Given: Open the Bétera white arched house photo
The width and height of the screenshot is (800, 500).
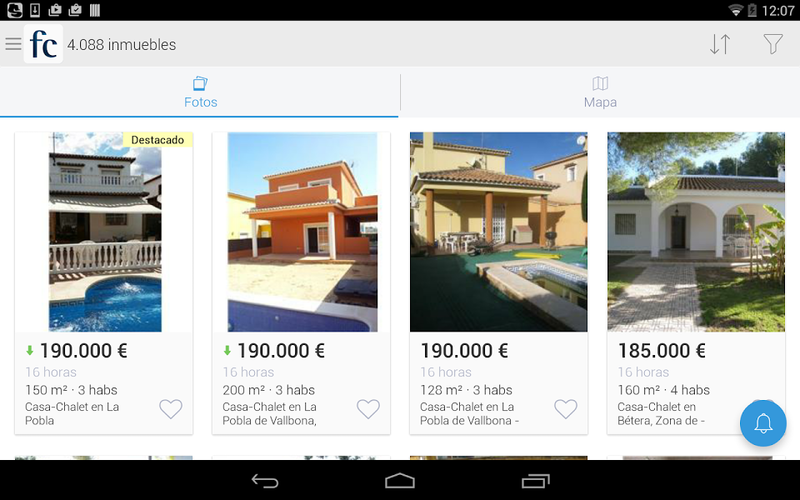Looking at the screenshot, I should click(x=696, y=232).
